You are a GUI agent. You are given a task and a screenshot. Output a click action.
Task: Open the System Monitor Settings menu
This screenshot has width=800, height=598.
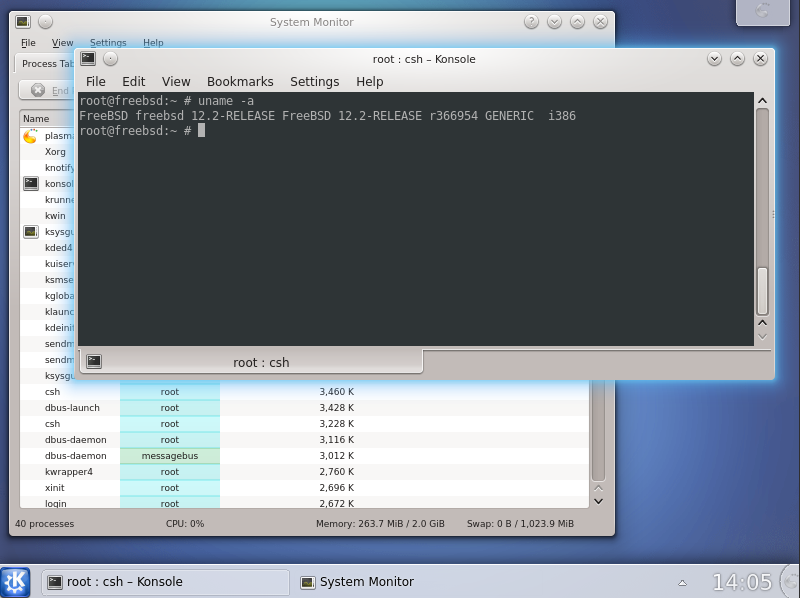pyautogui.click(x=108, y=43)
